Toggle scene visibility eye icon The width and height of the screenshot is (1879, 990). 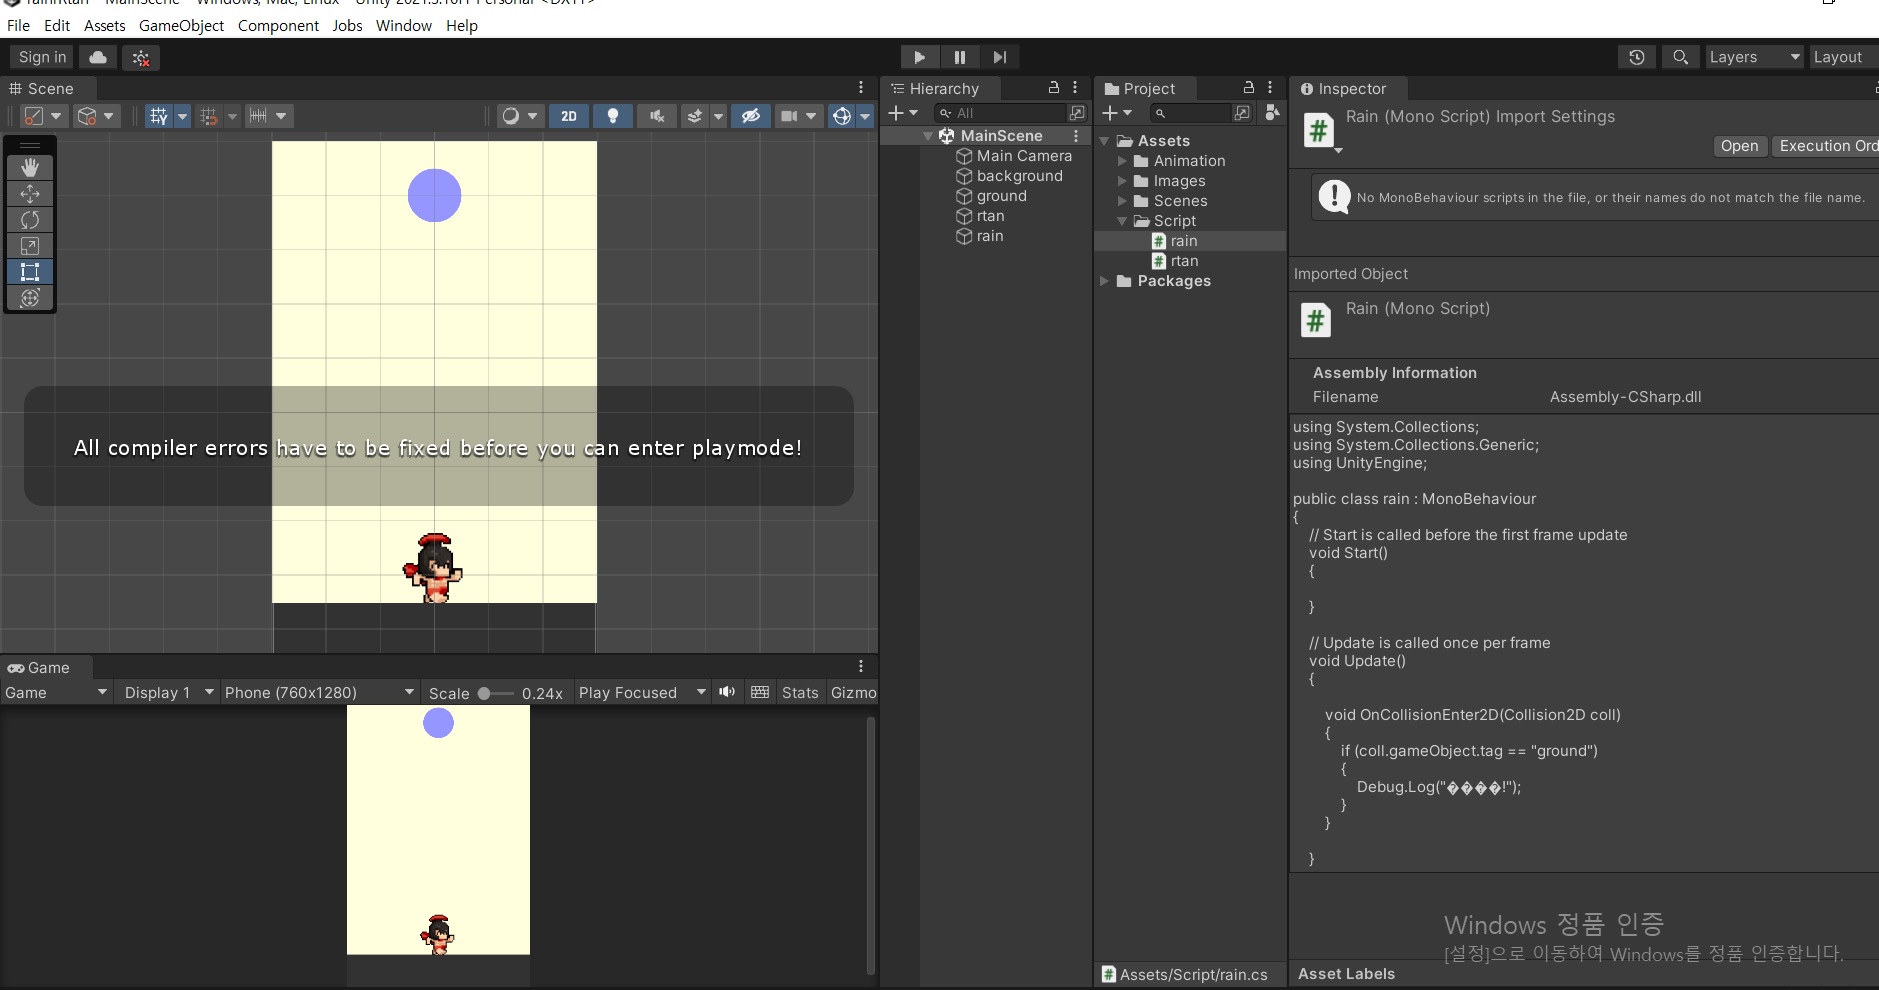click(x=751, y=116)
